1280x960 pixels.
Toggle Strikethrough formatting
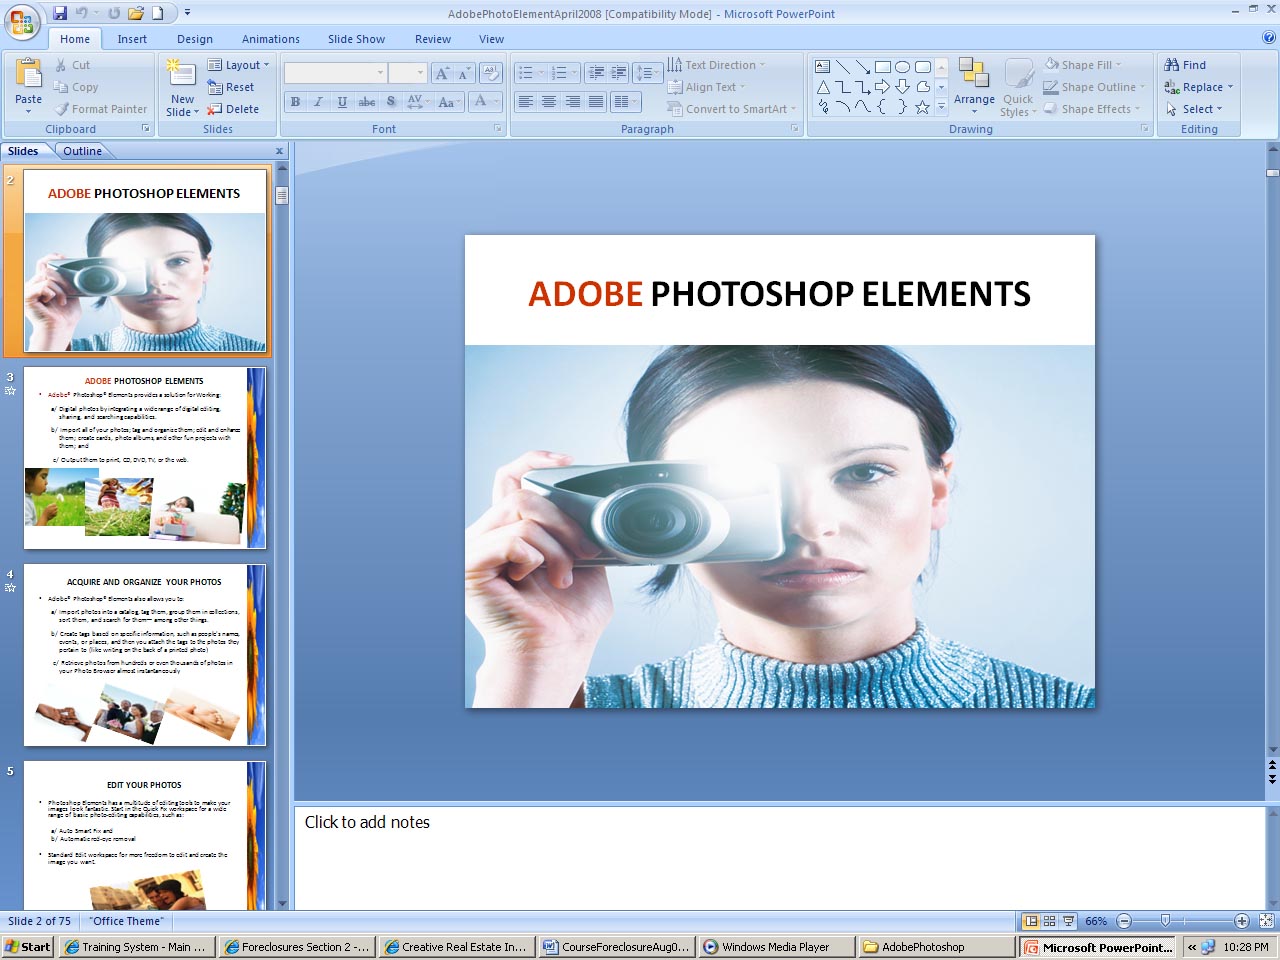click(x=367, y=102)
